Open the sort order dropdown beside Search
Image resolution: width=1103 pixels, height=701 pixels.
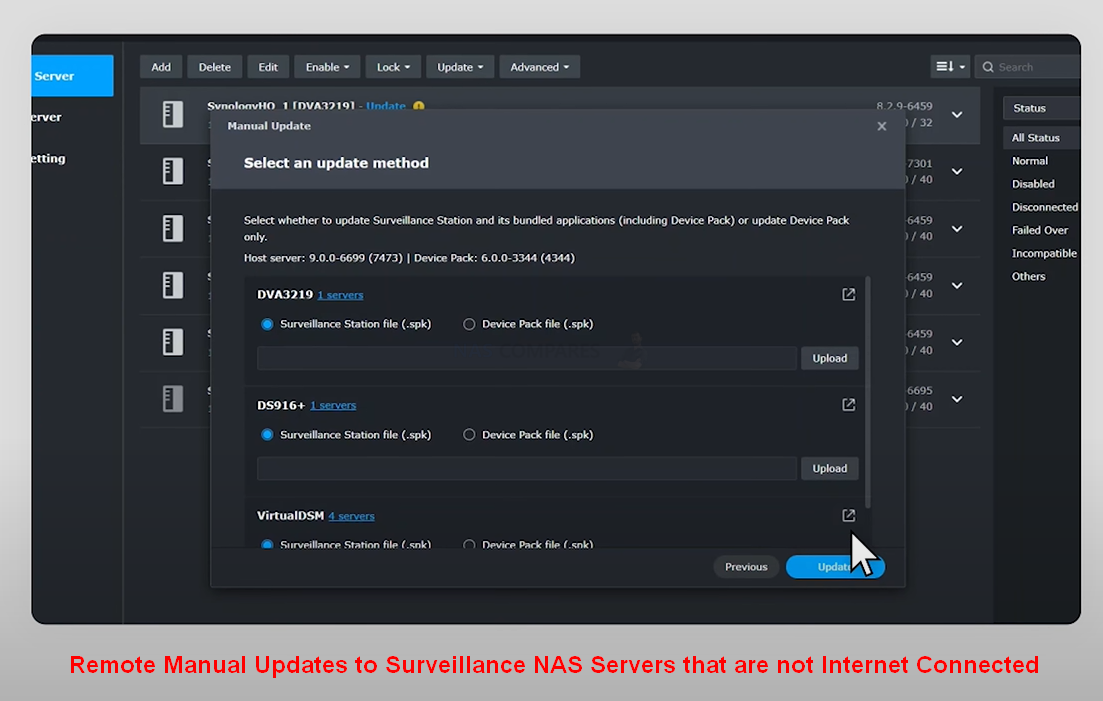(950, 67)
